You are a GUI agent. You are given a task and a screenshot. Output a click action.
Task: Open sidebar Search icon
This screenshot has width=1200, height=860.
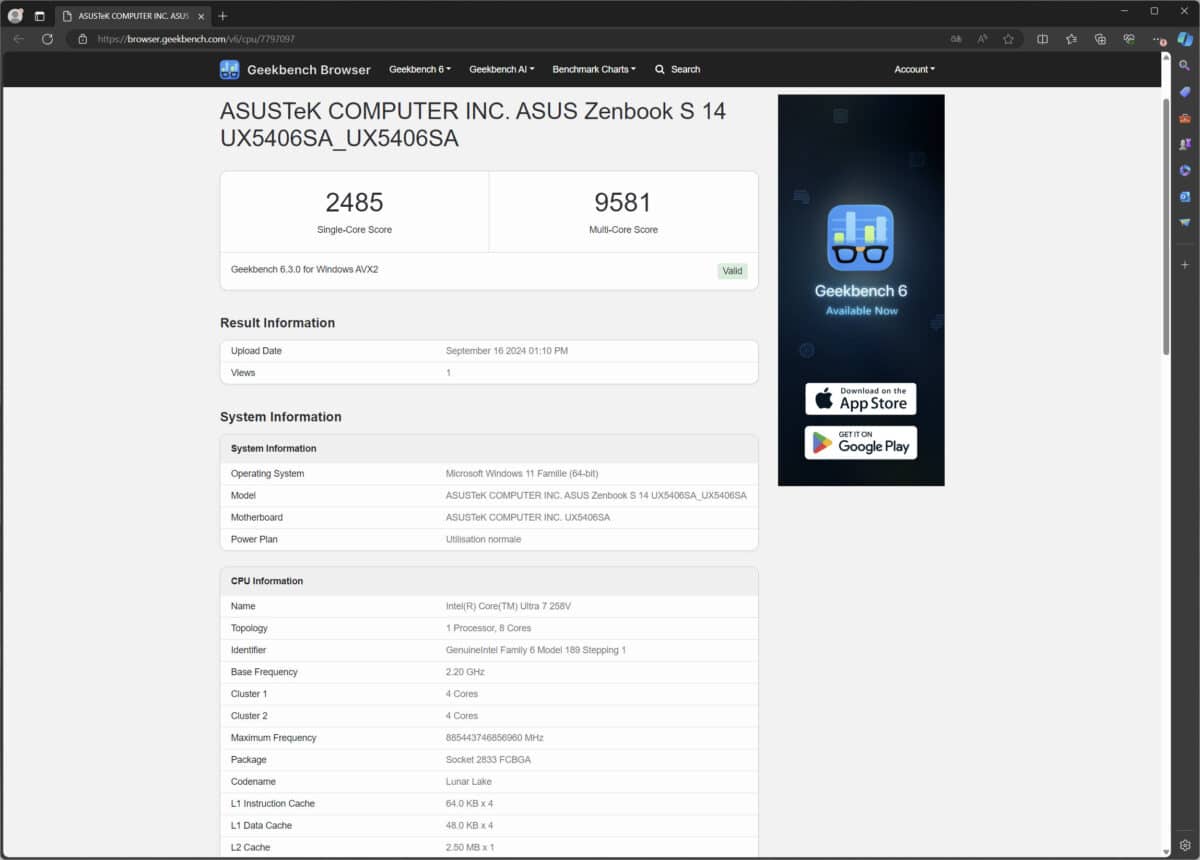click(1185, 65)
